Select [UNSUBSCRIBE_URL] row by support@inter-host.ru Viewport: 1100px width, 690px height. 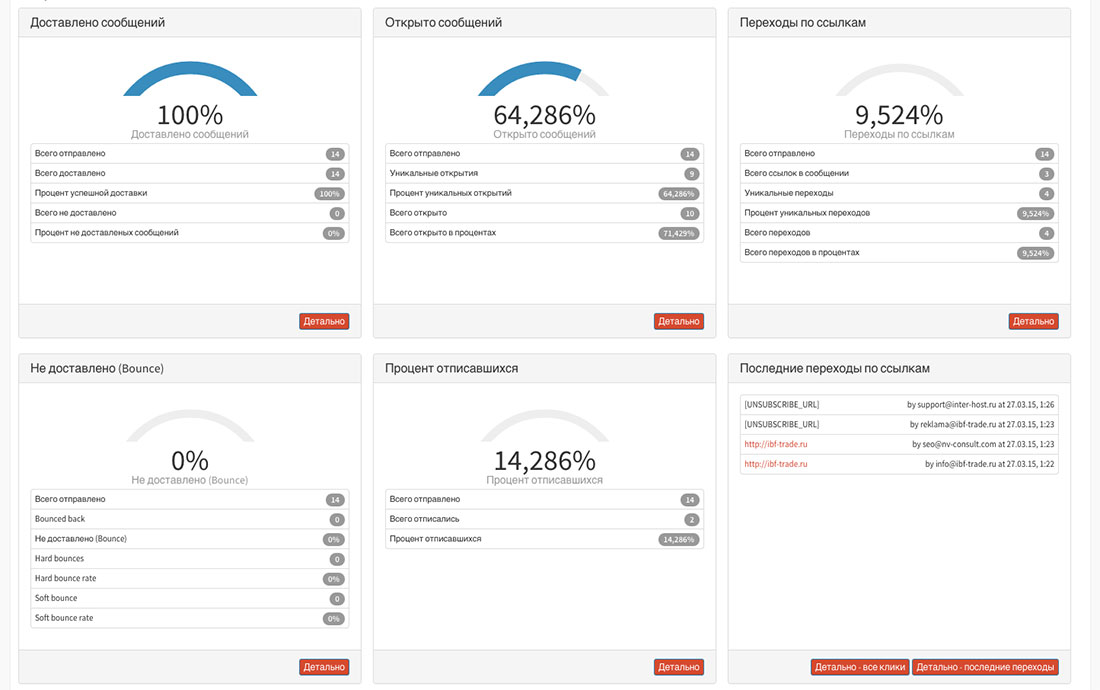pyautogui.click(x=899, y=405)
